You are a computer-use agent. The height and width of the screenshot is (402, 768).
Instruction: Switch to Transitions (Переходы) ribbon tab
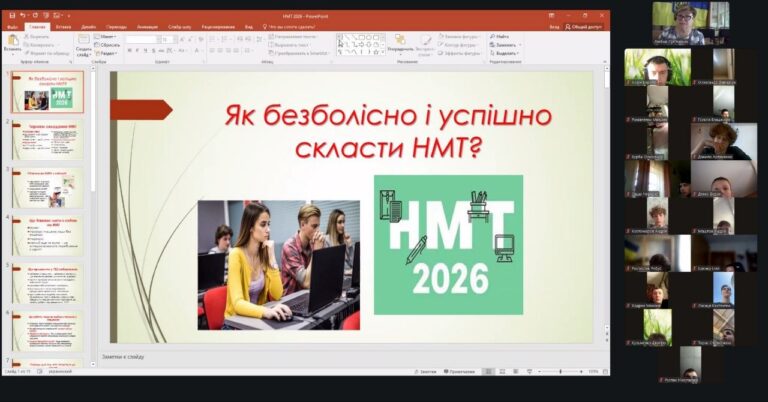point(117,27)
